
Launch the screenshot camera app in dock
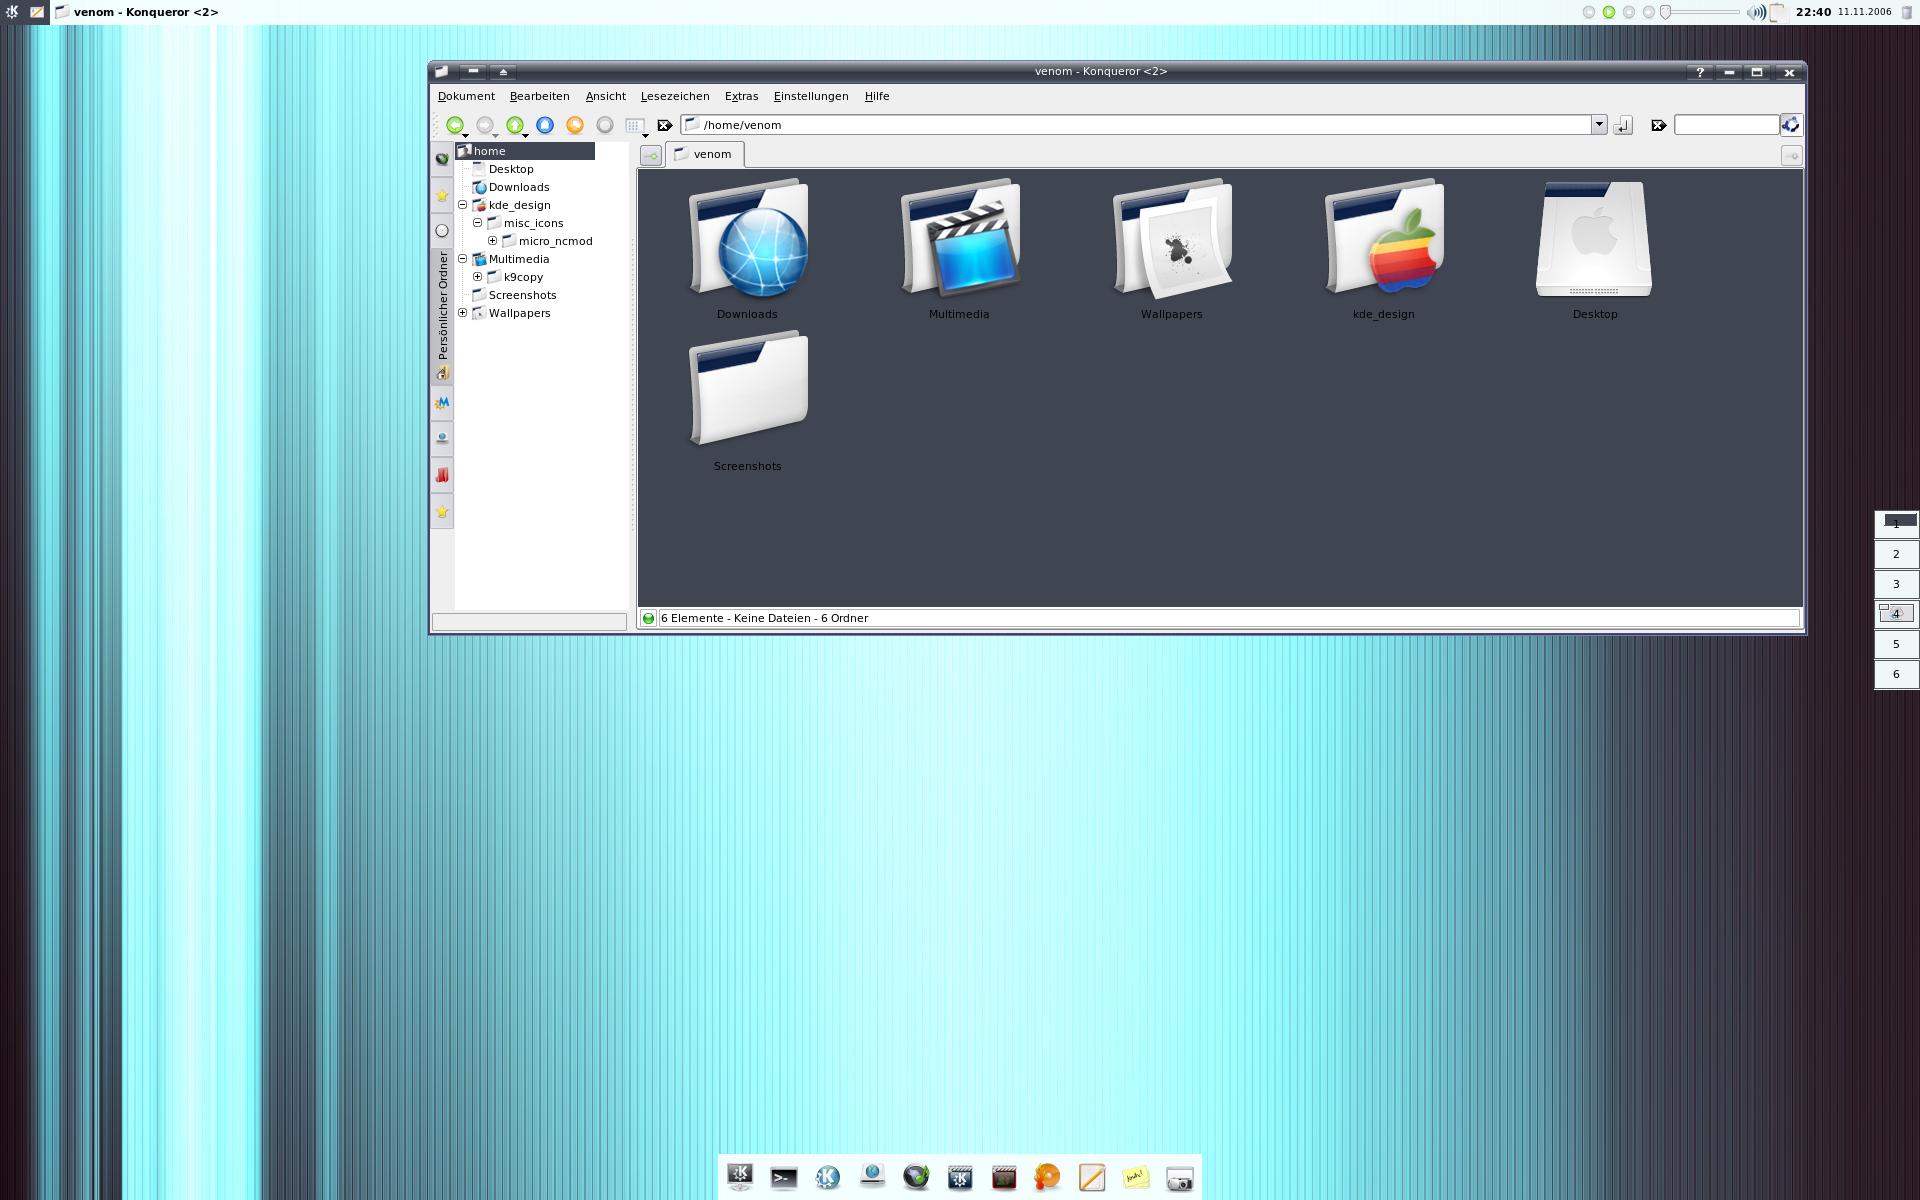[x=1180, y=1178]
